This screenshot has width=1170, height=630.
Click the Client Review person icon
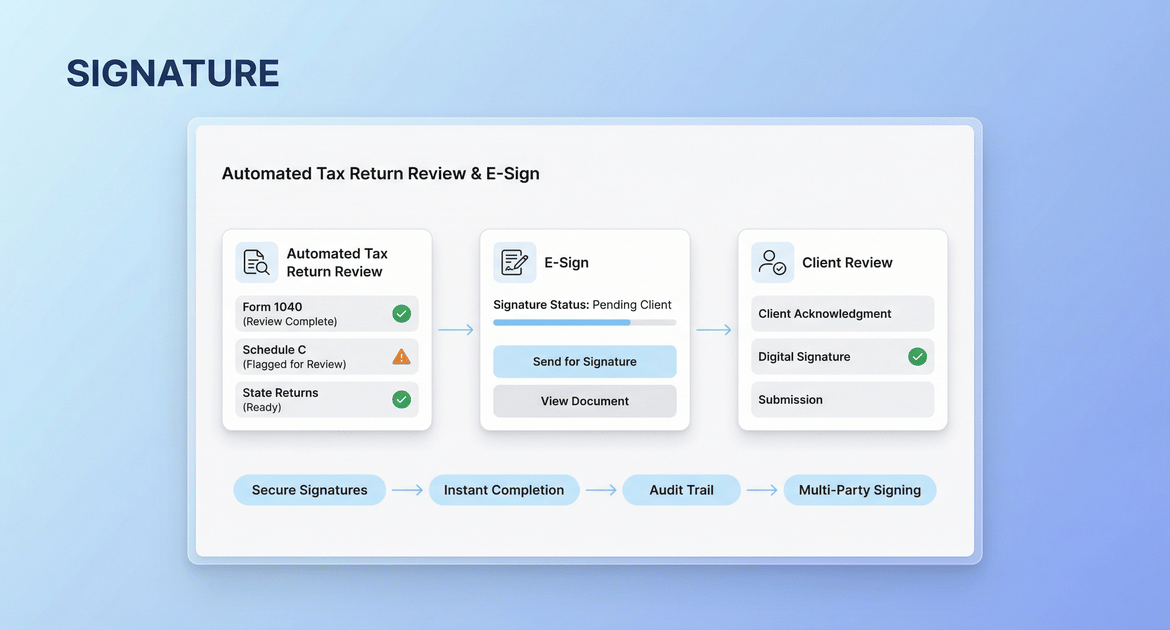point(773,263)
